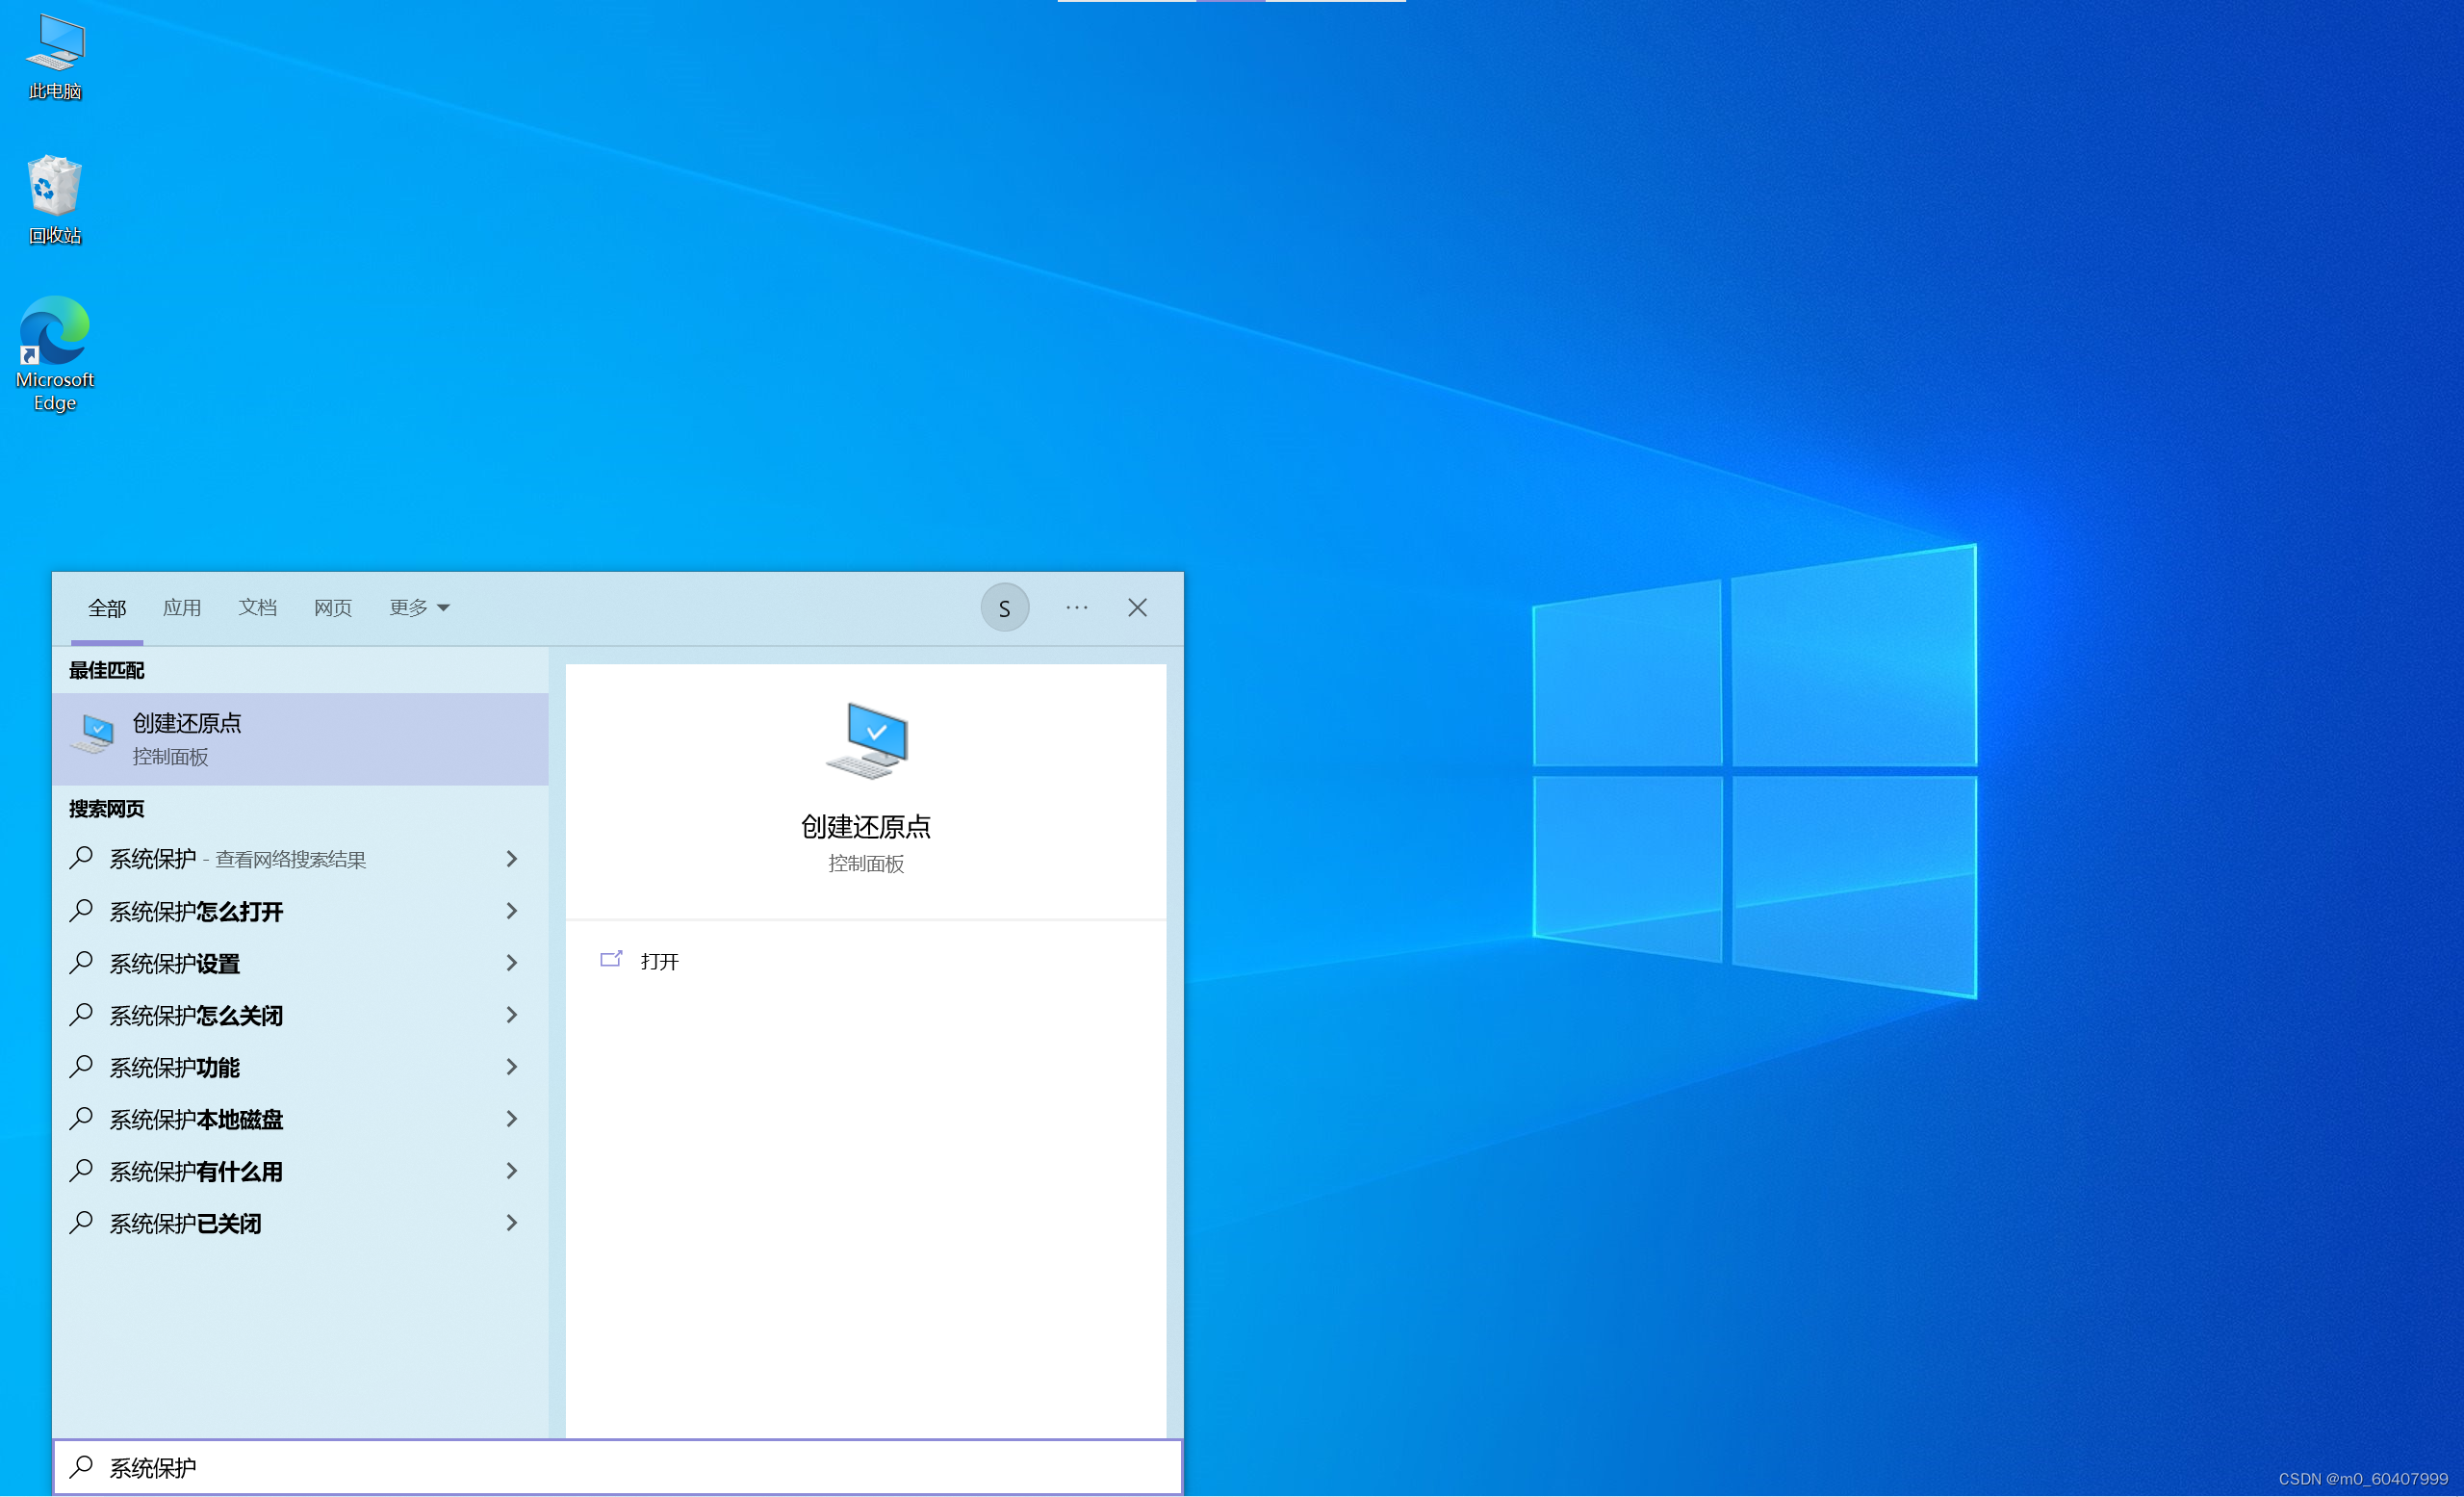This screenshot has height=1497, width=2464.
Task: Click the magnifier icon in search box
Action: point(82,1467)
